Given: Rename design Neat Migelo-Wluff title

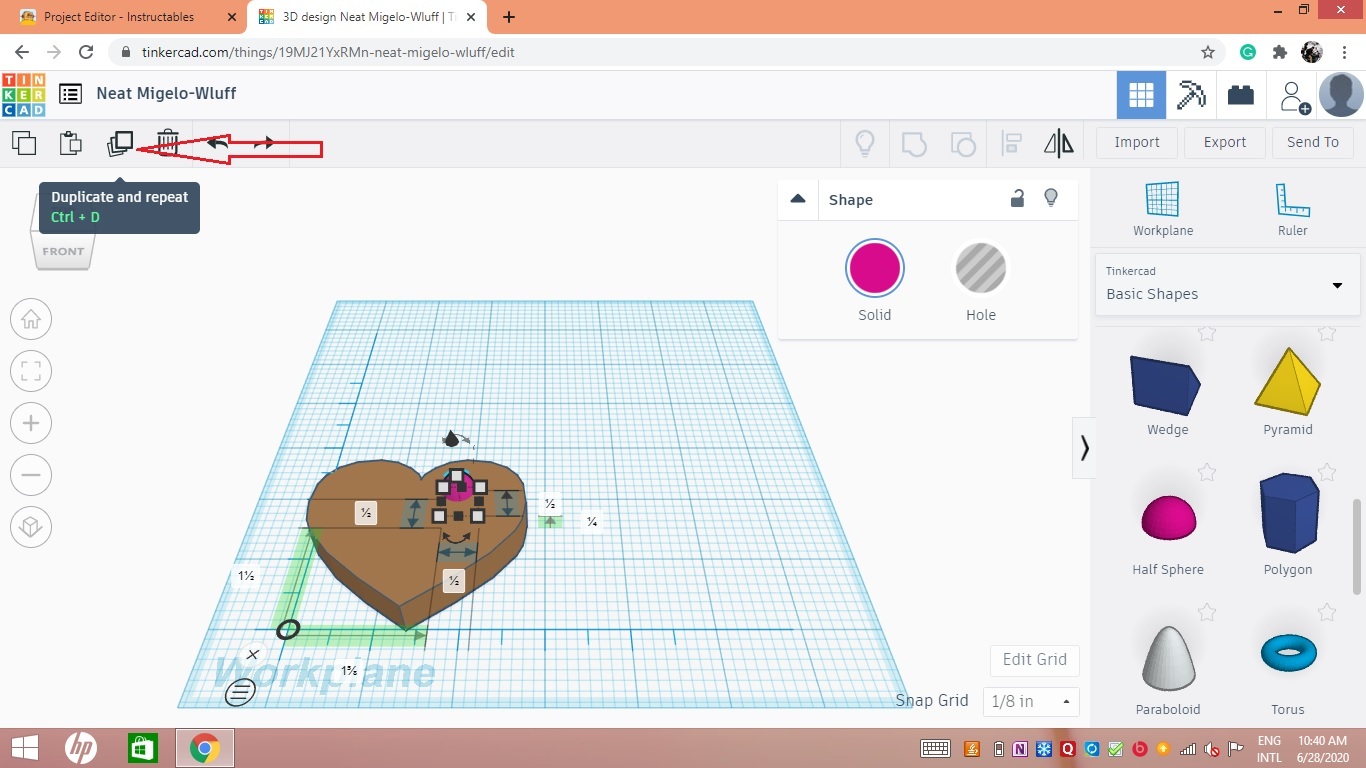Looking at the screenshot, I should (166, 93).
